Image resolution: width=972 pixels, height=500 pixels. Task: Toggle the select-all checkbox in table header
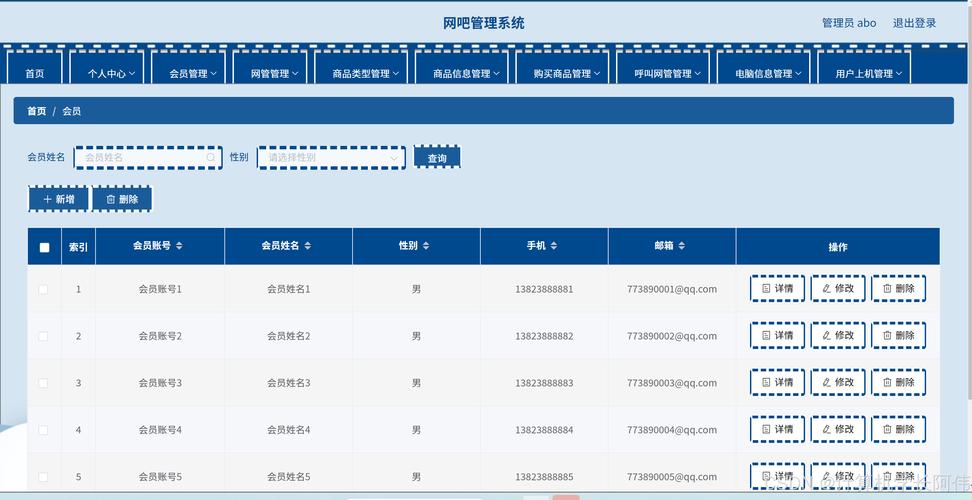(x=44, y=247)
